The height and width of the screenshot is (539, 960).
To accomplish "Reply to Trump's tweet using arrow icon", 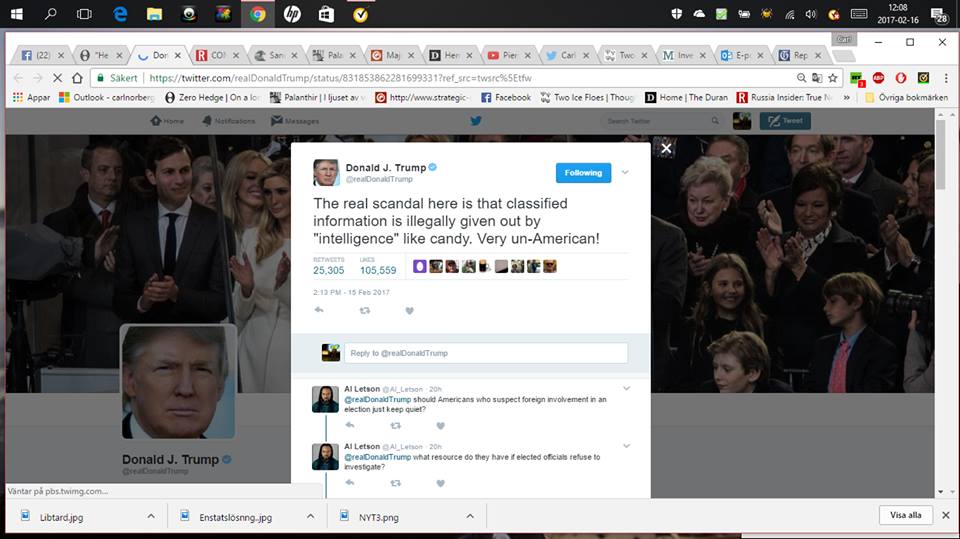I will [x=319, y=311].
